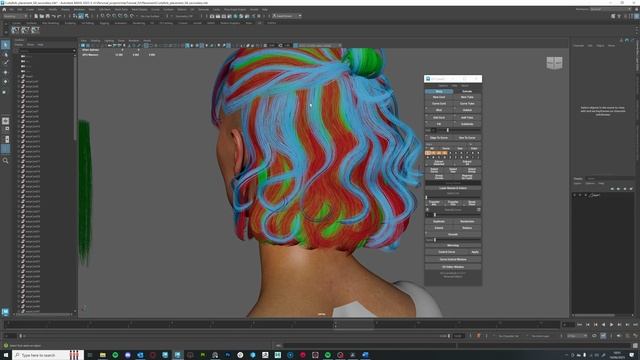Click second GS CurveTools shelf icon
Image resolution: width=640 pixels, height=360 pixels.
coord(25,30)
